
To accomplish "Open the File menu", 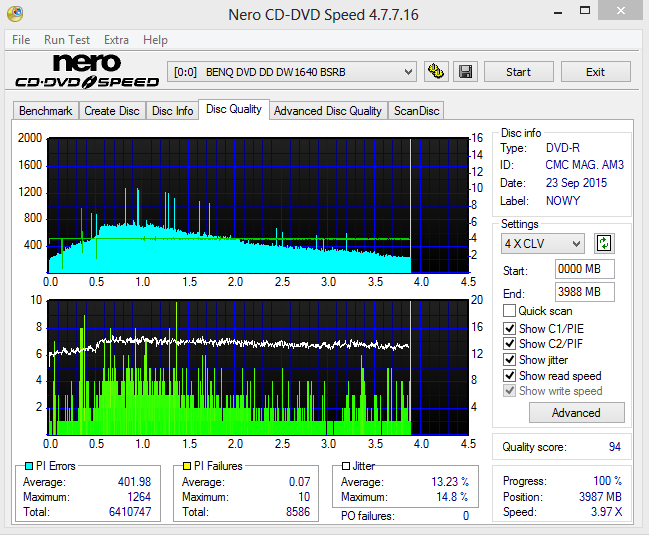I will point(21,40).
